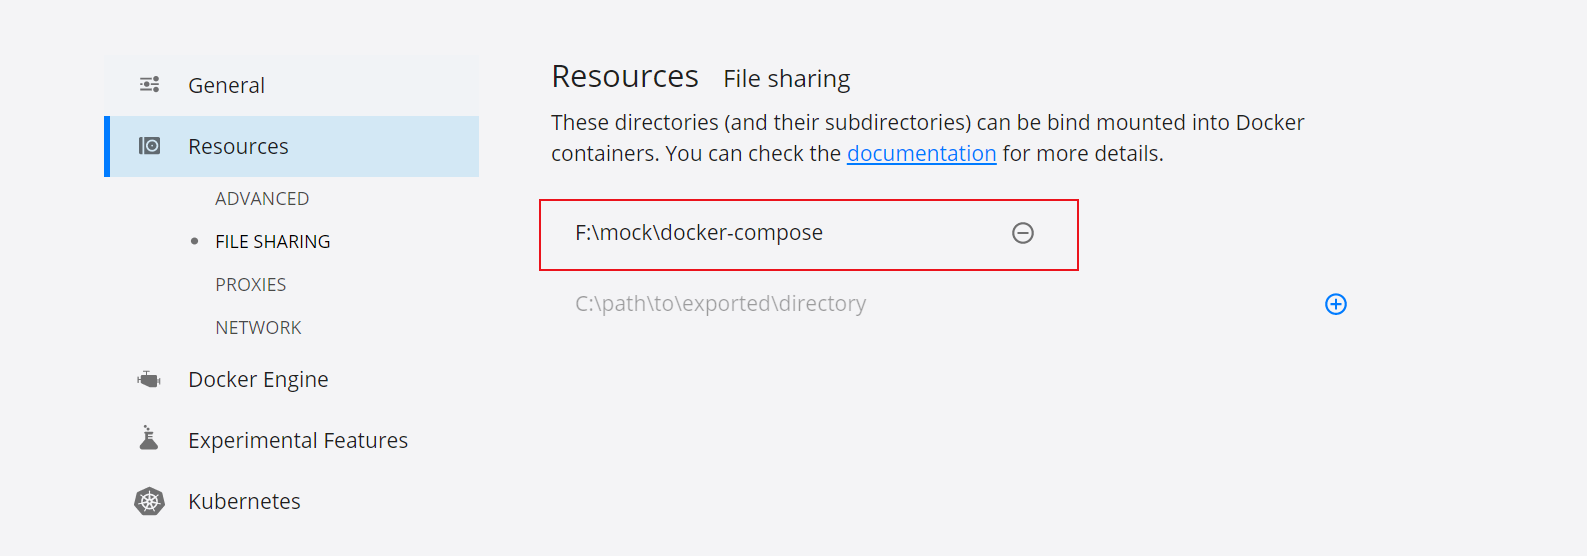Open the Docker Engine settings label
Screen dimensions: 1587x556
(x=258, y=380)
